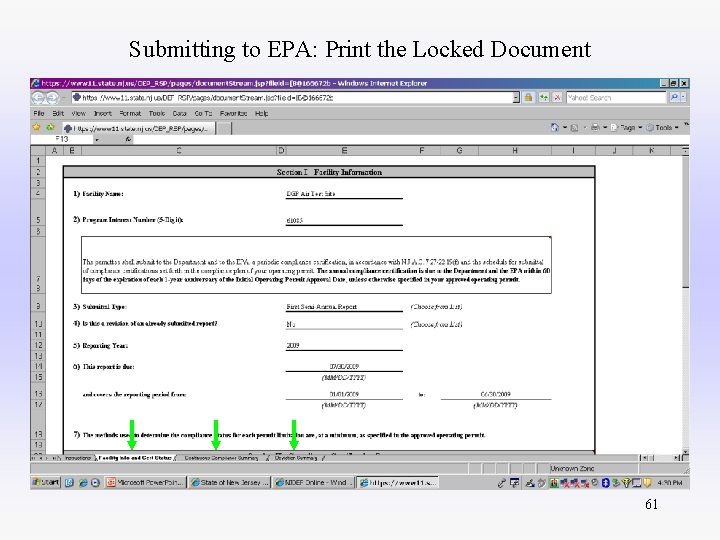The width and height of the screenshot is (720, 540).
Task: Open the Go To menu
Action: (203, 113)
